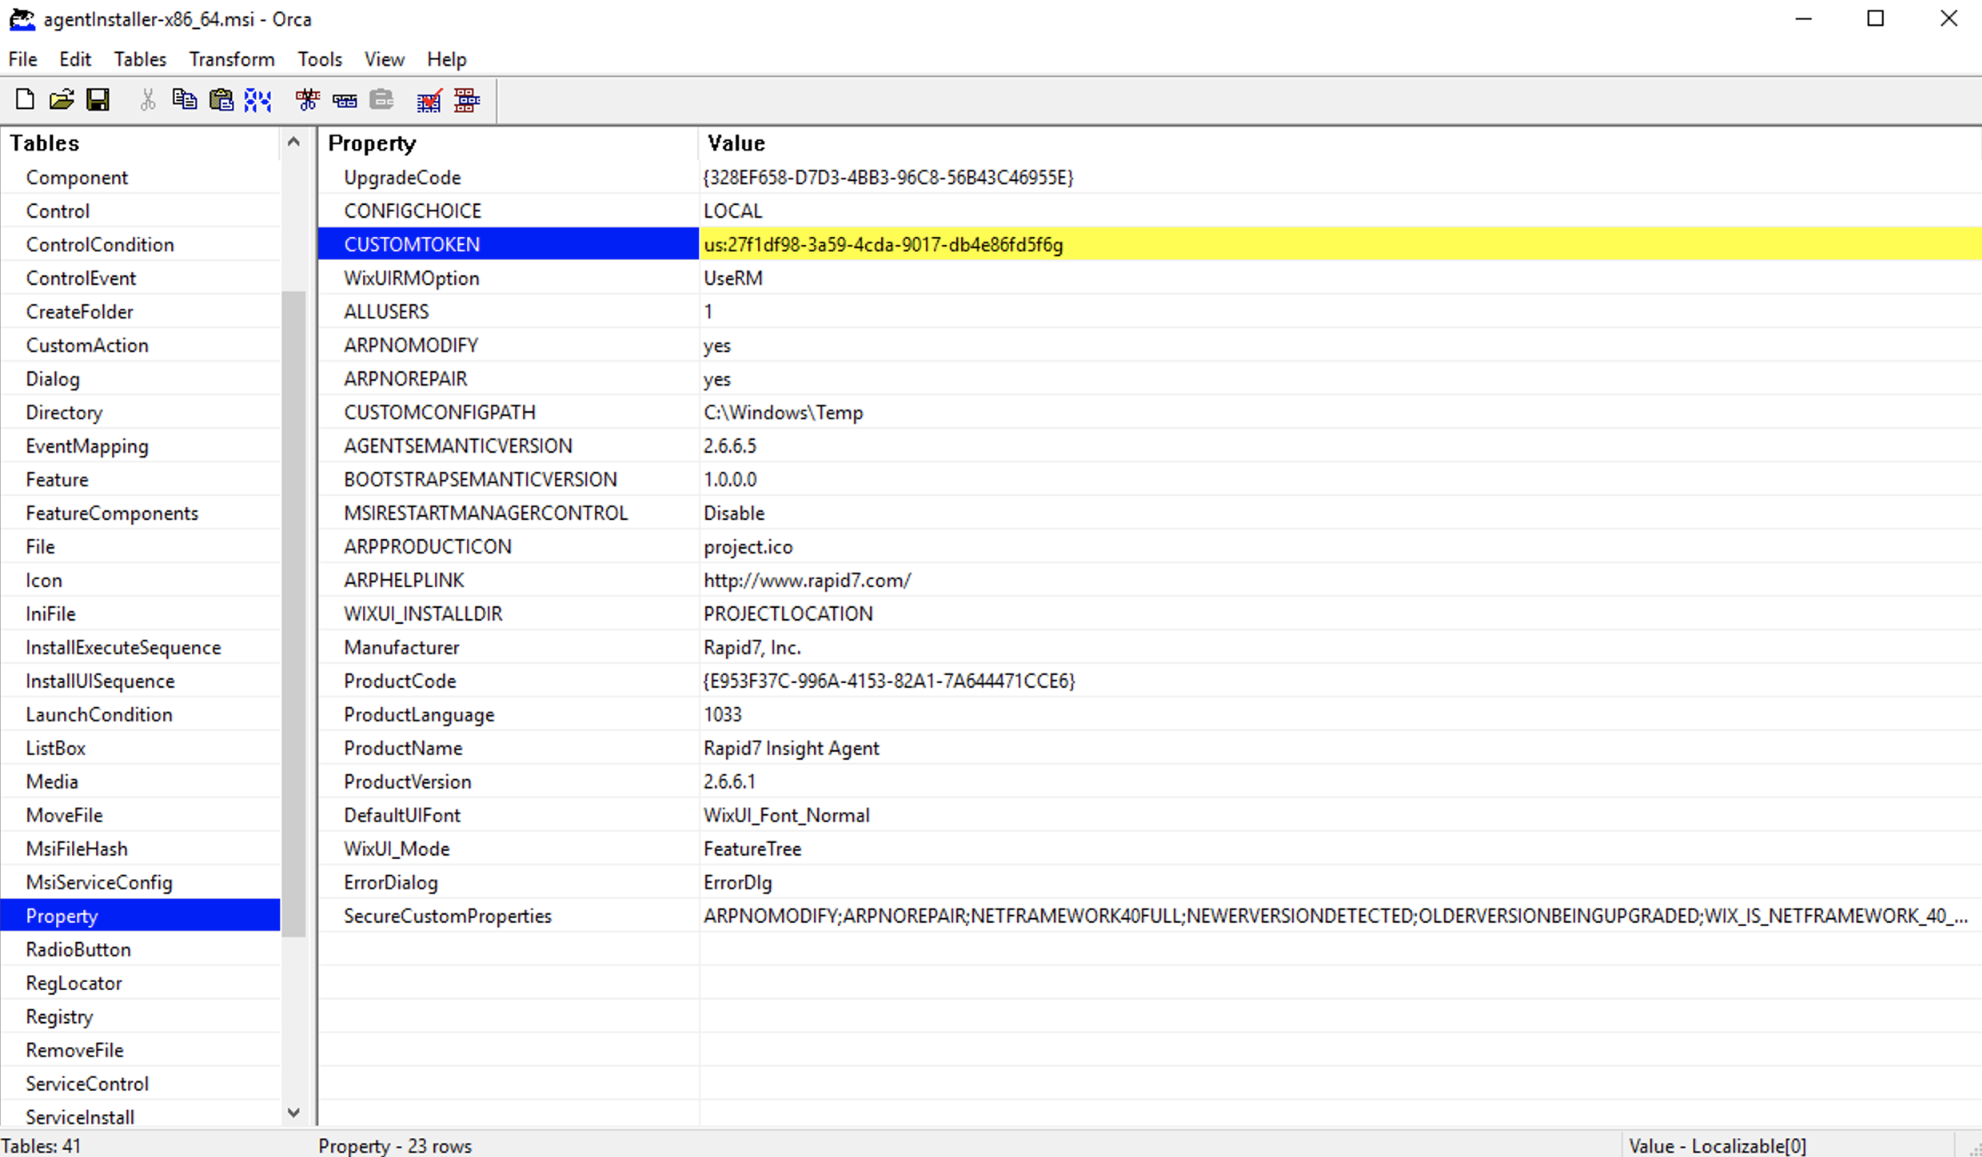The image size is (1982, 1157).
Task: Click the Open file folder icon
Action: [61, 100]
